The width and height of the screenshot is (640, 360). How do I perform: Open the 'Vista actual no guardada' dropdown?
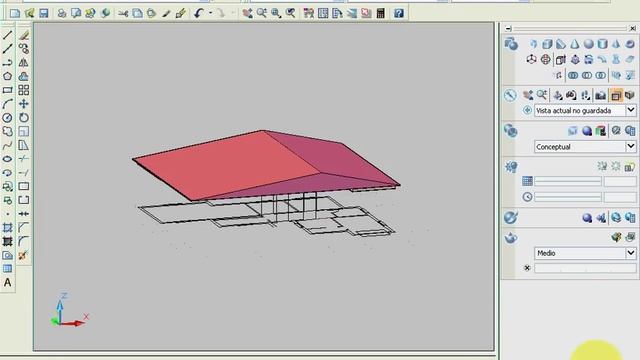tap(631, 110)
